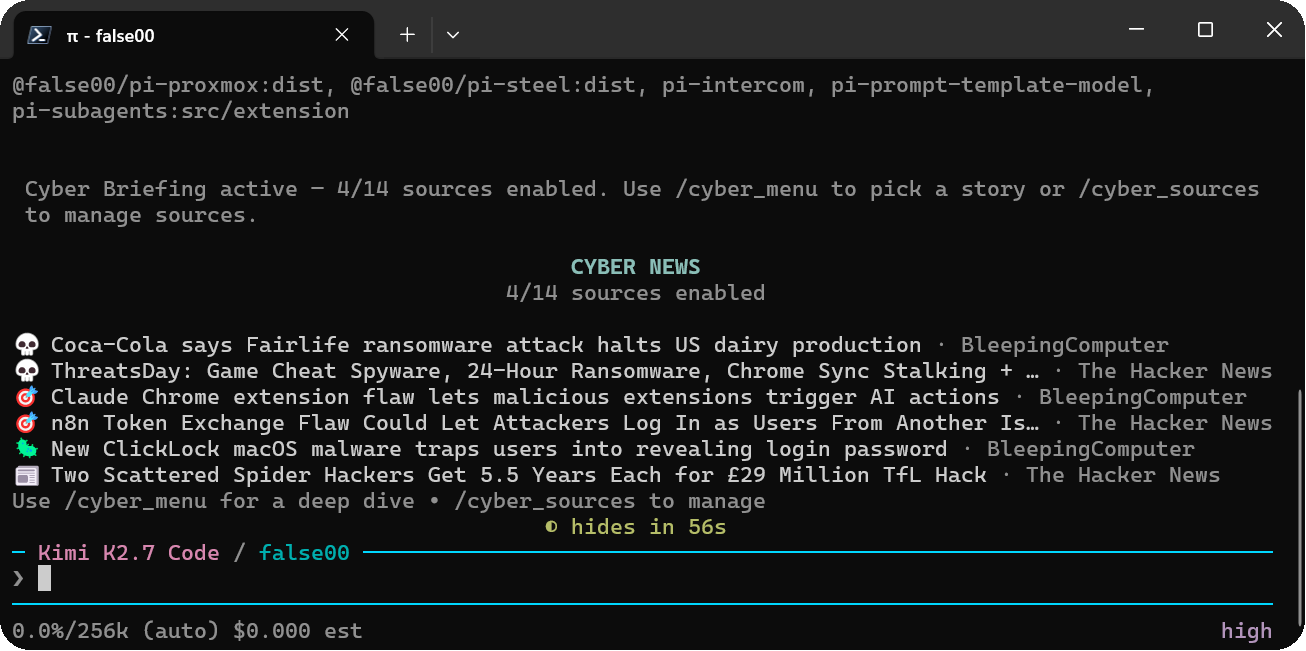Click BleepingComputer source on Claude Chrome row

tap(1143, 397)
